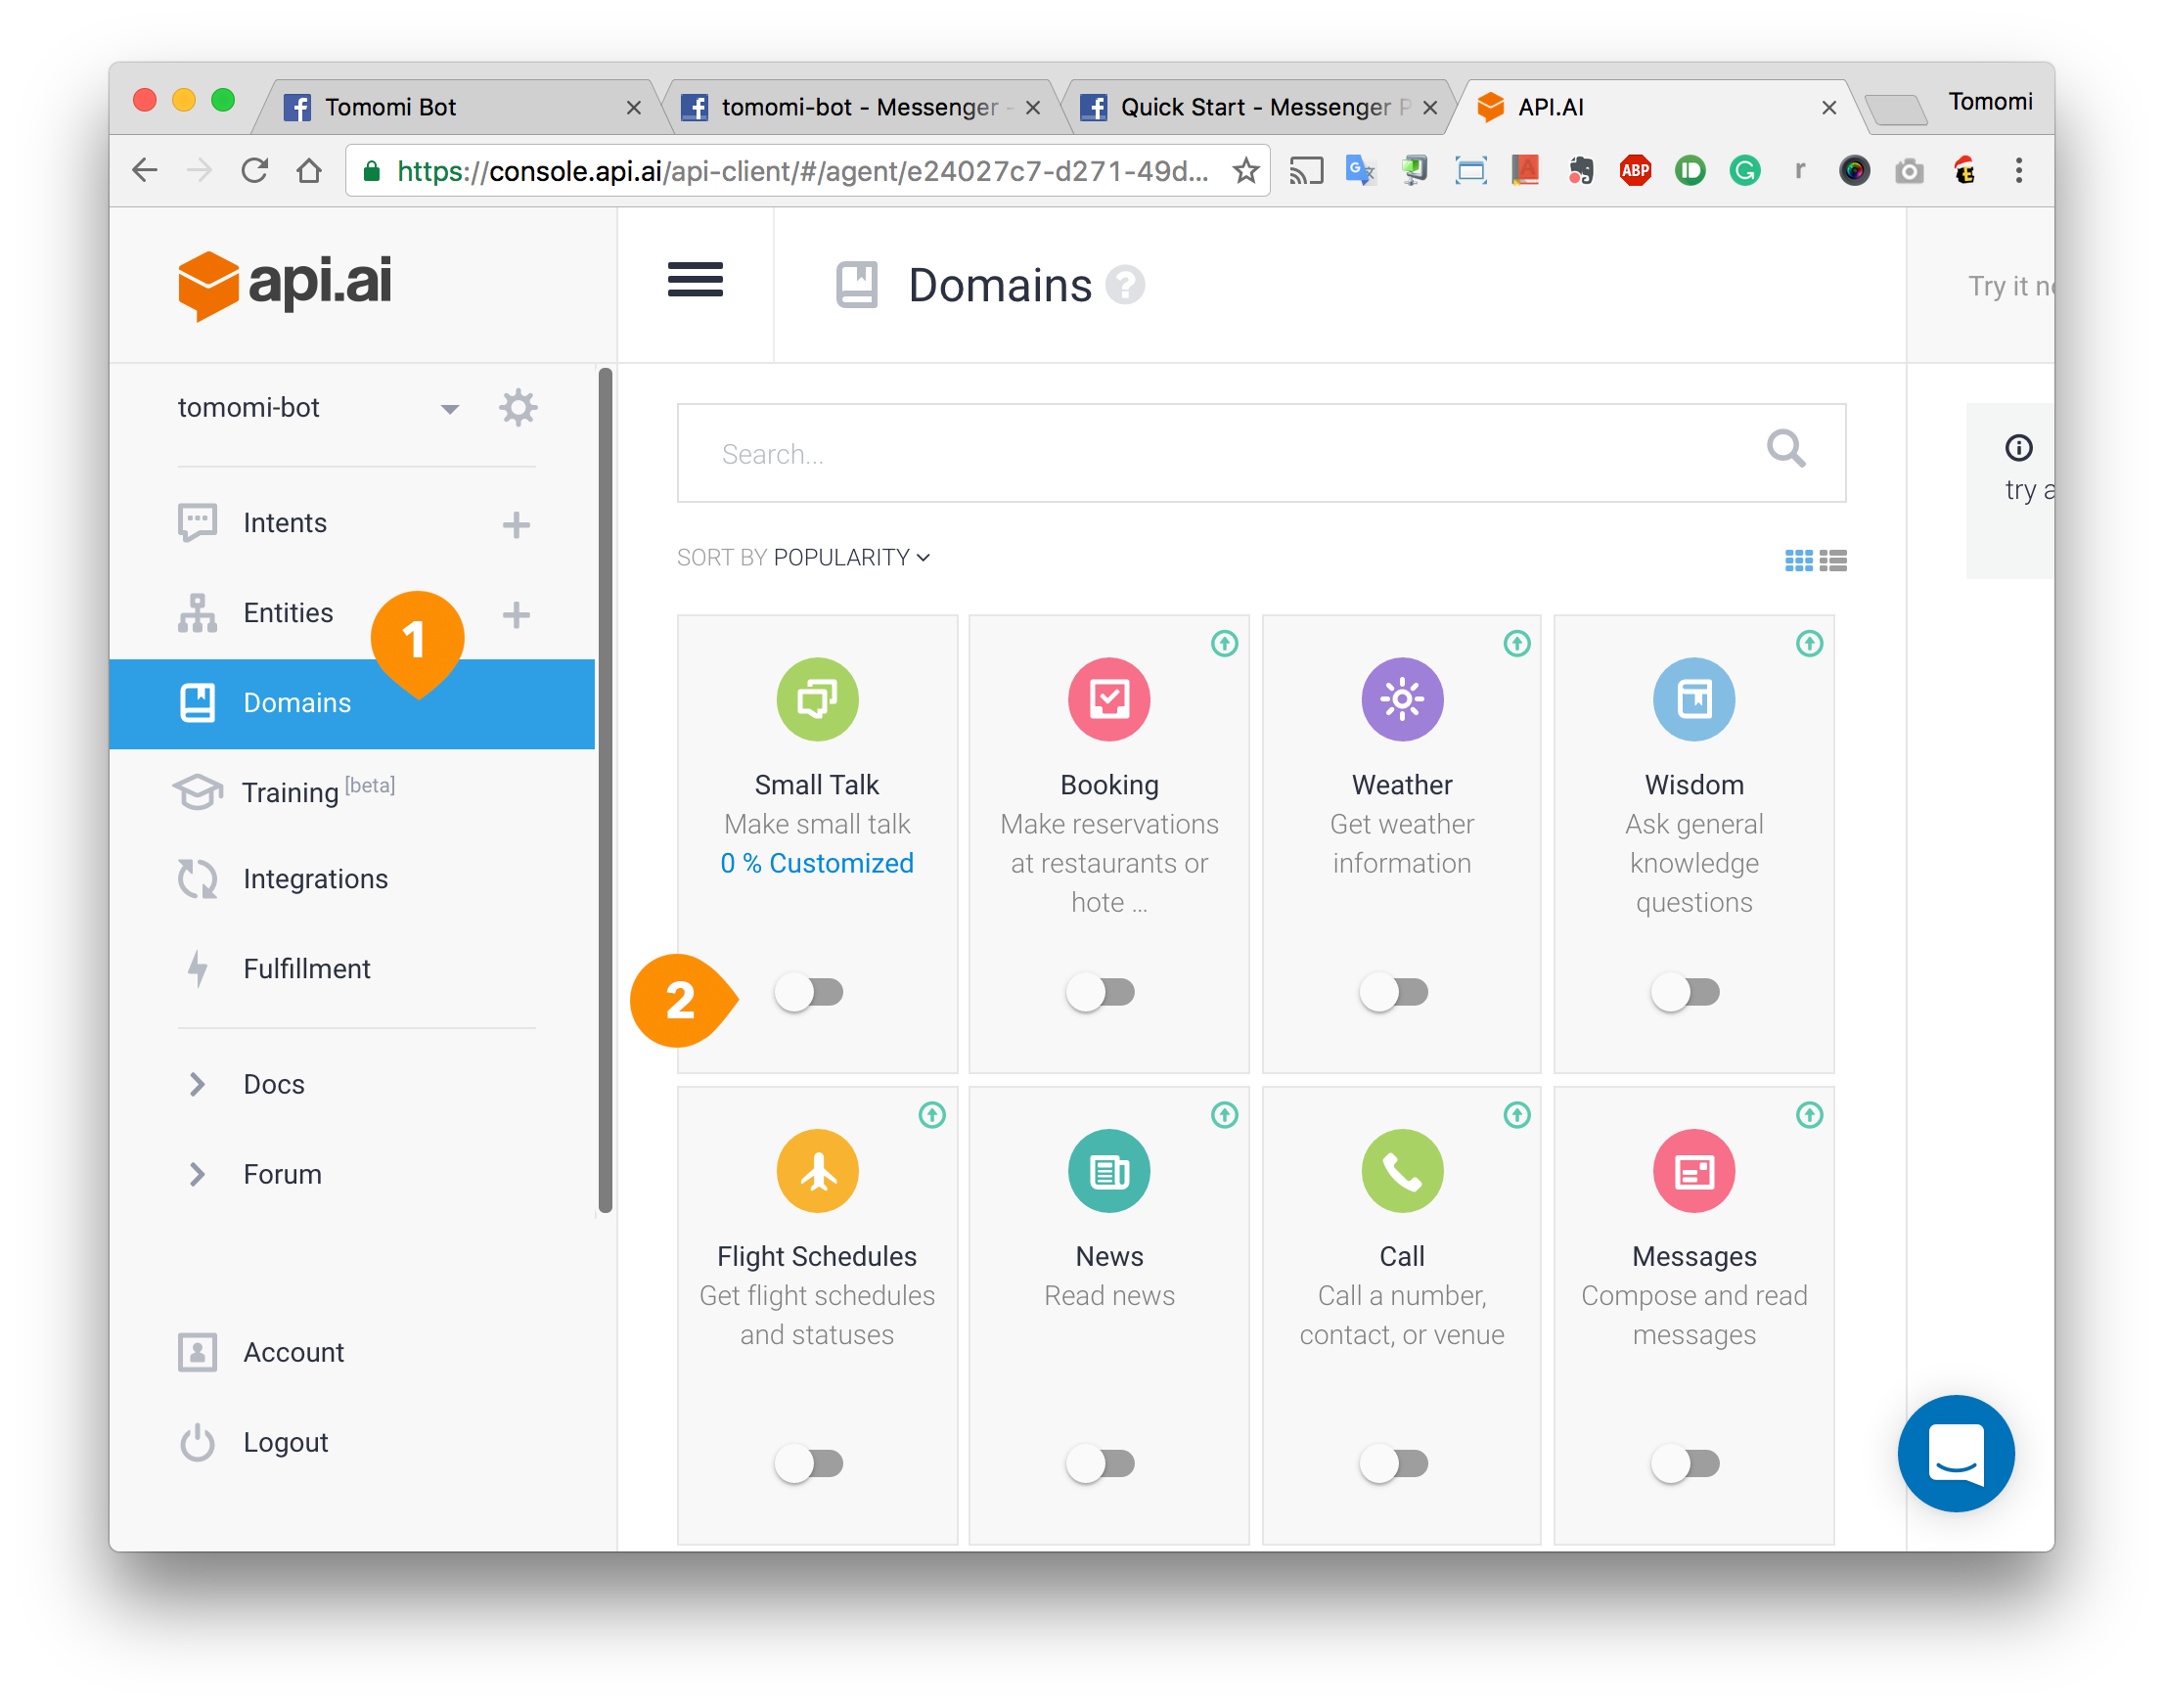Click the Call domain icon
The width and height of the screenshot is (2164, 1708).
click(x=1400, y=1169)
